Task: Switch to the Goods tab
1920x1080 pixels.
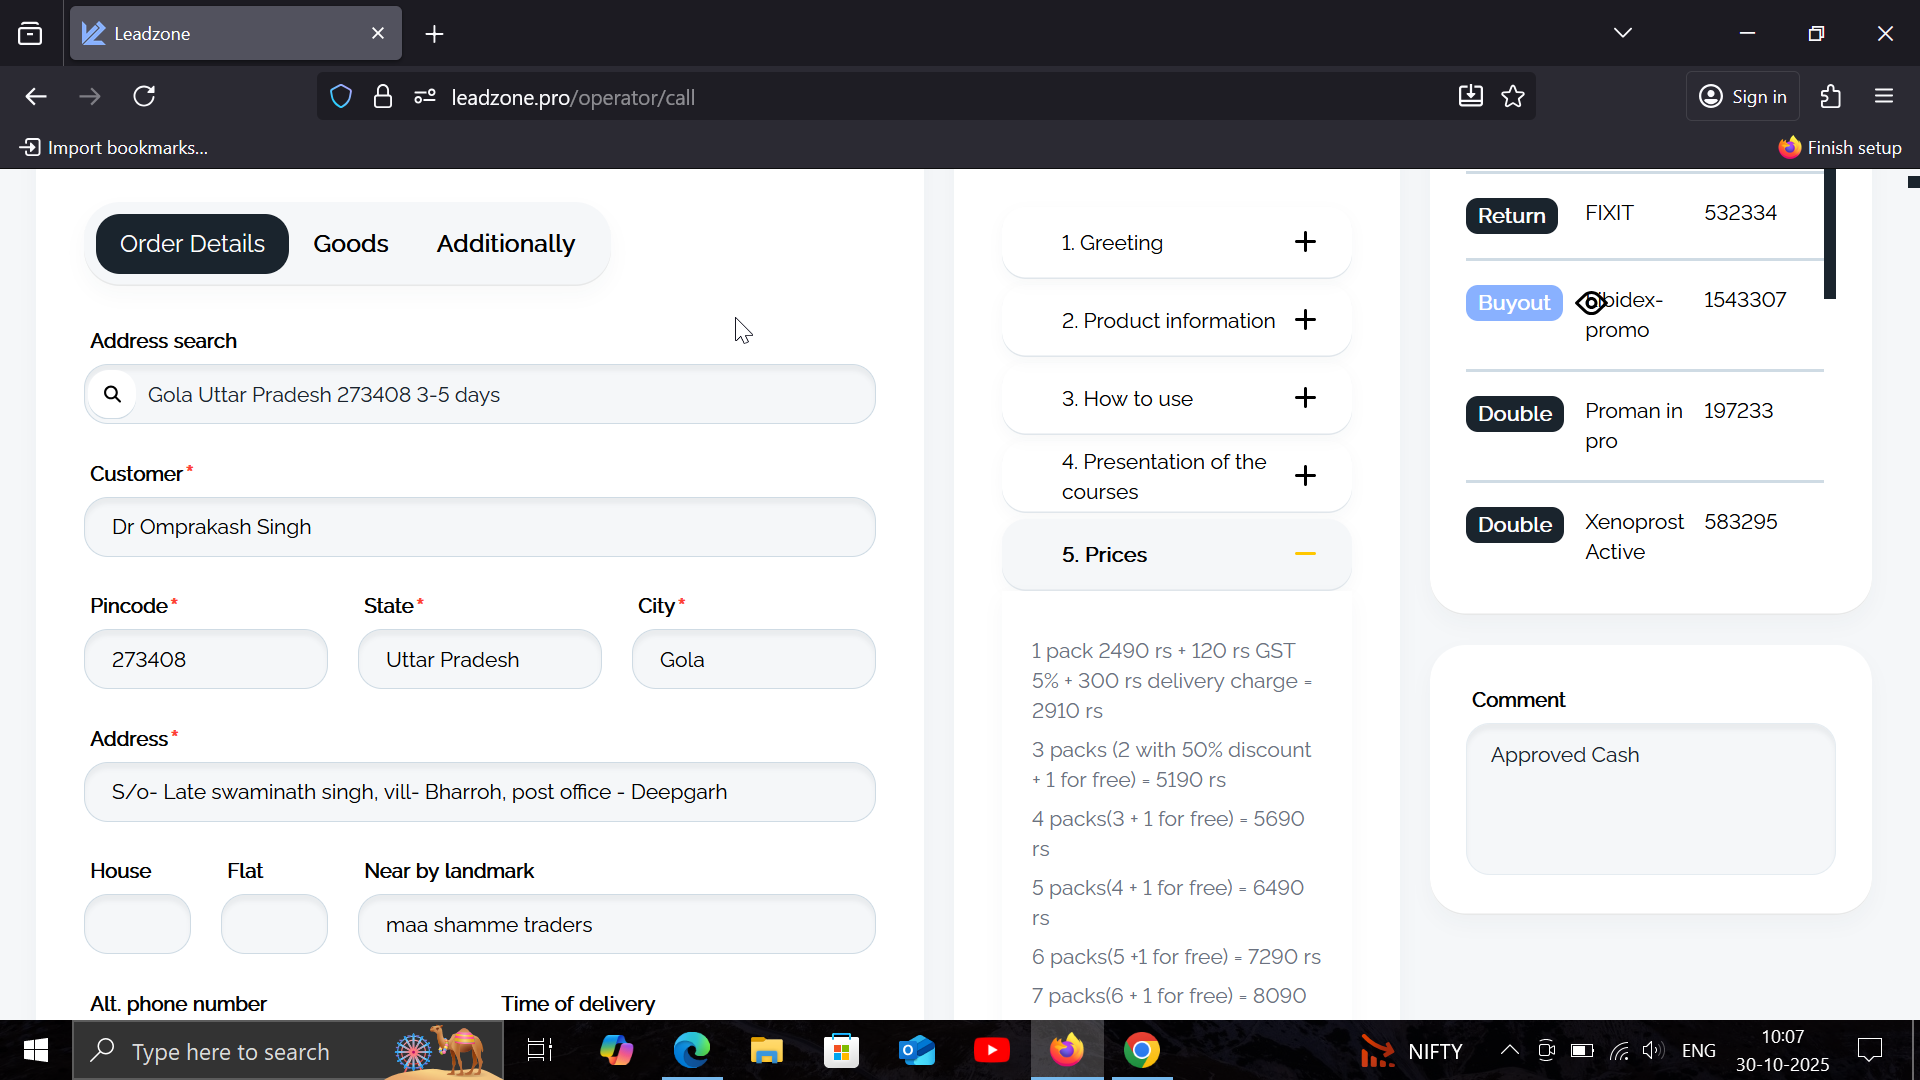Action: point(350,244)
